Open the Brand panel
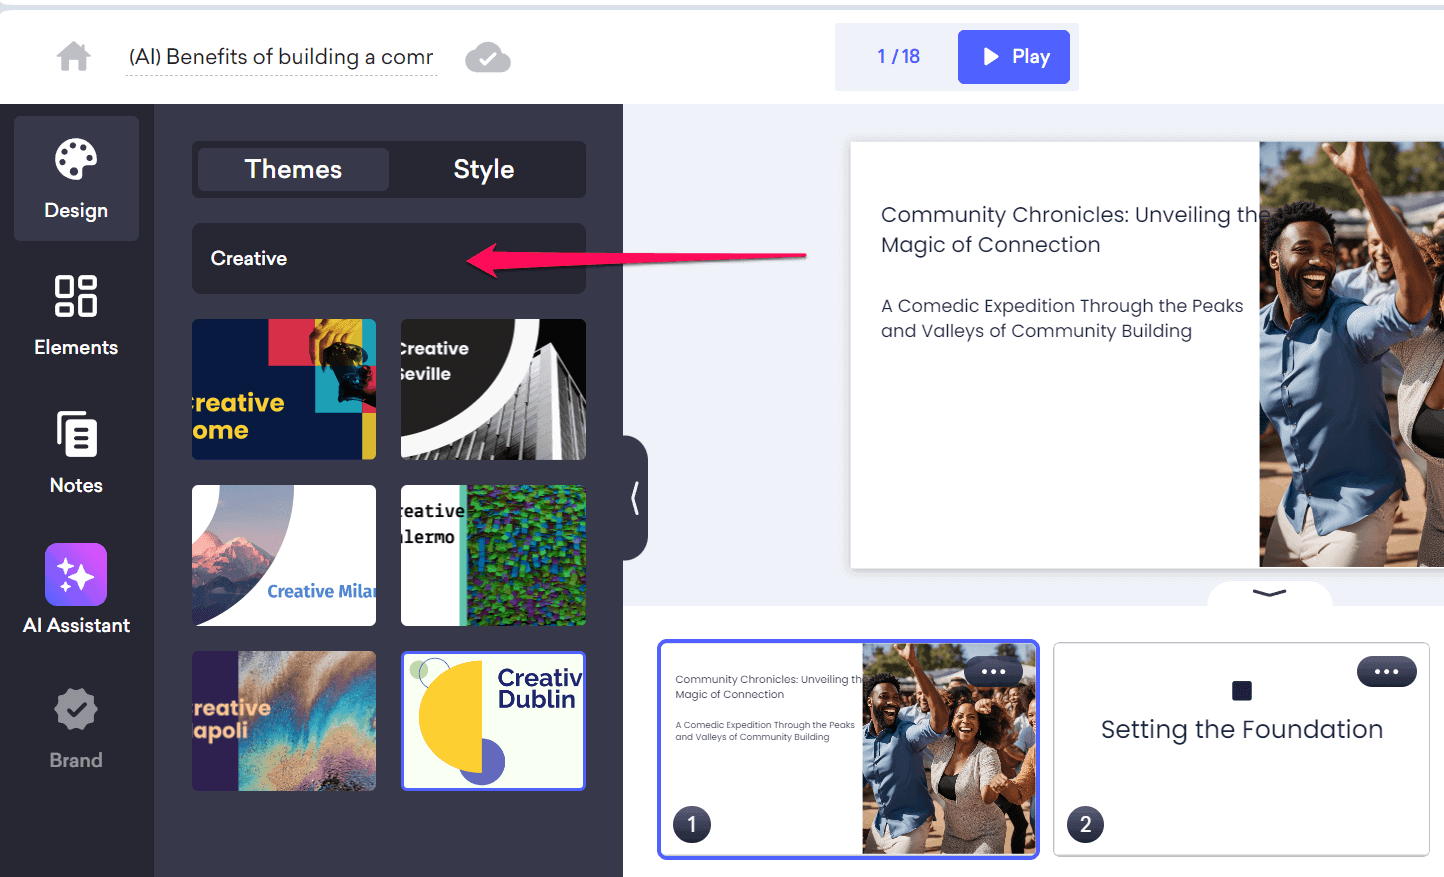This screenshot has width=1444, height=877. coord(76,727)
